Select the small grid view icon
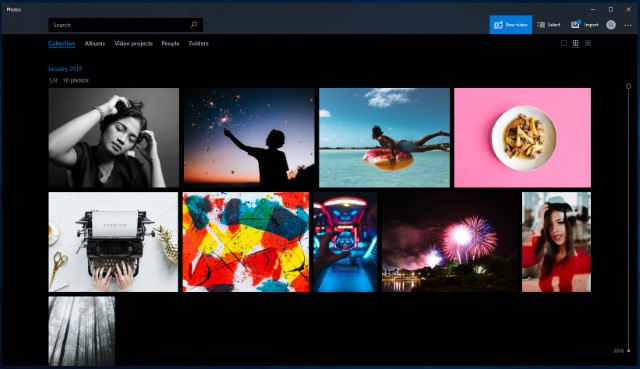Image resolution: width=640 pixels, height=369 pixels. click(588, 43)
